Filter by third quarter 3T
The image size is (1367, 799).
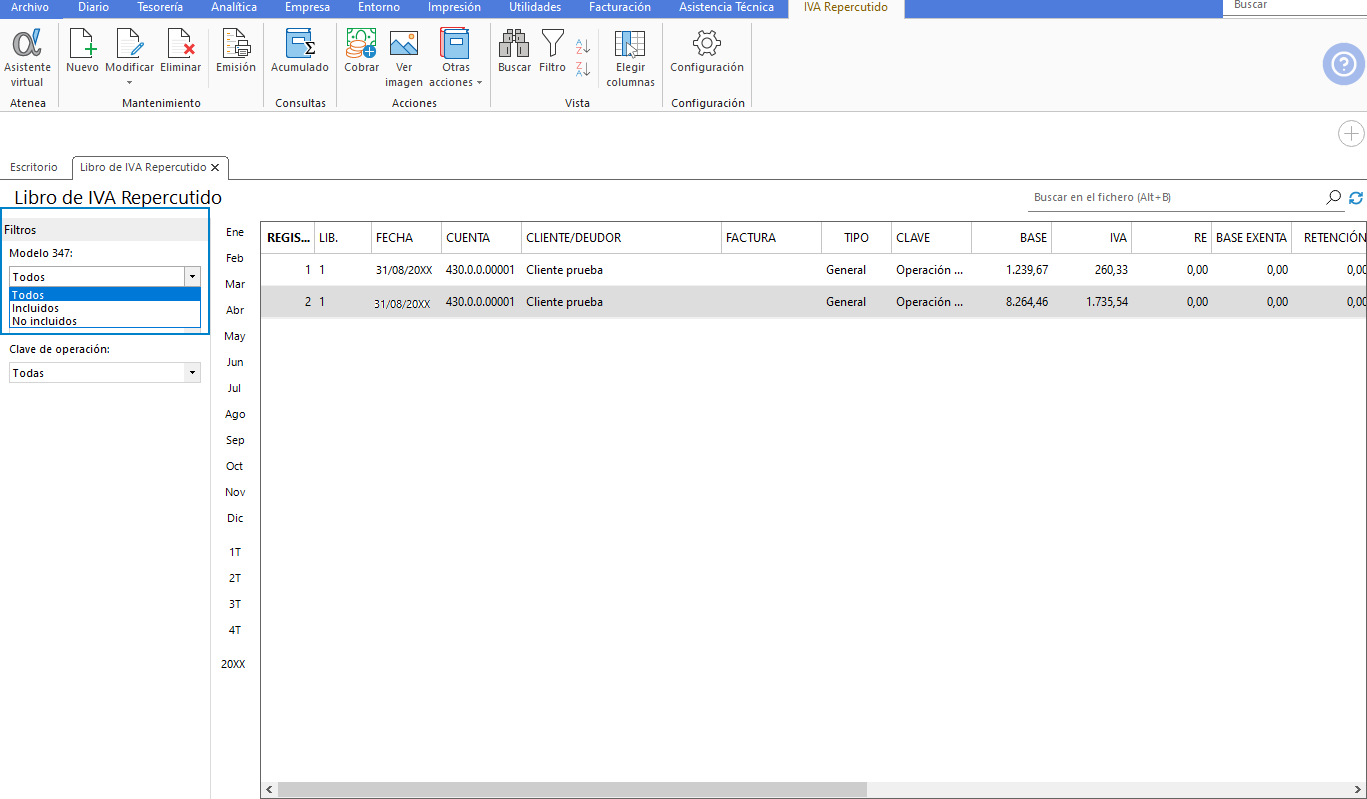235,604
